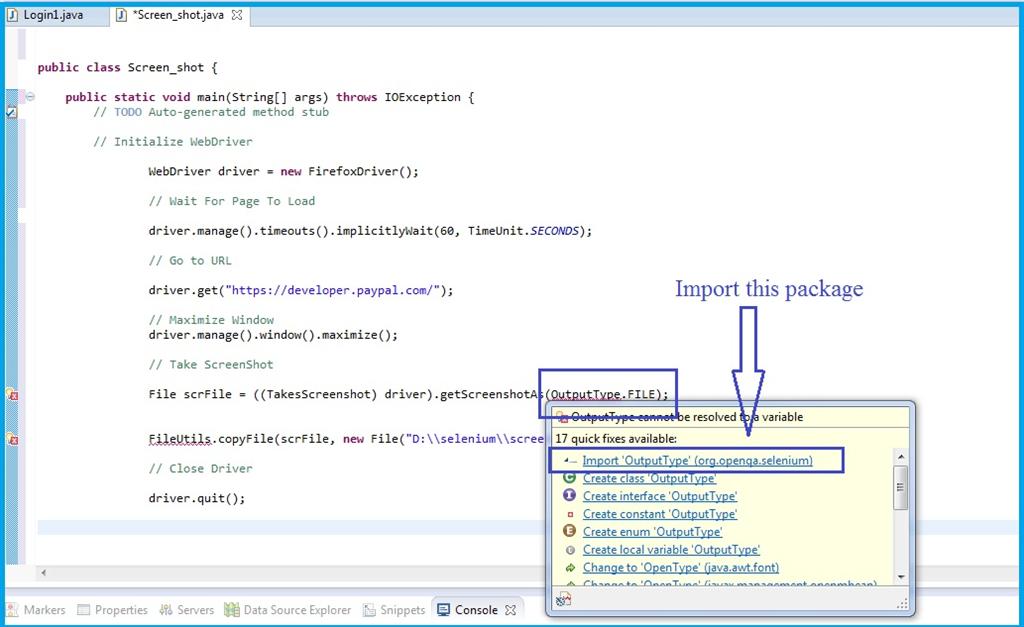Open the Data Source Explorer tab
The width and height of the screenshot is (1024, 627).
(x=287, y=610)
